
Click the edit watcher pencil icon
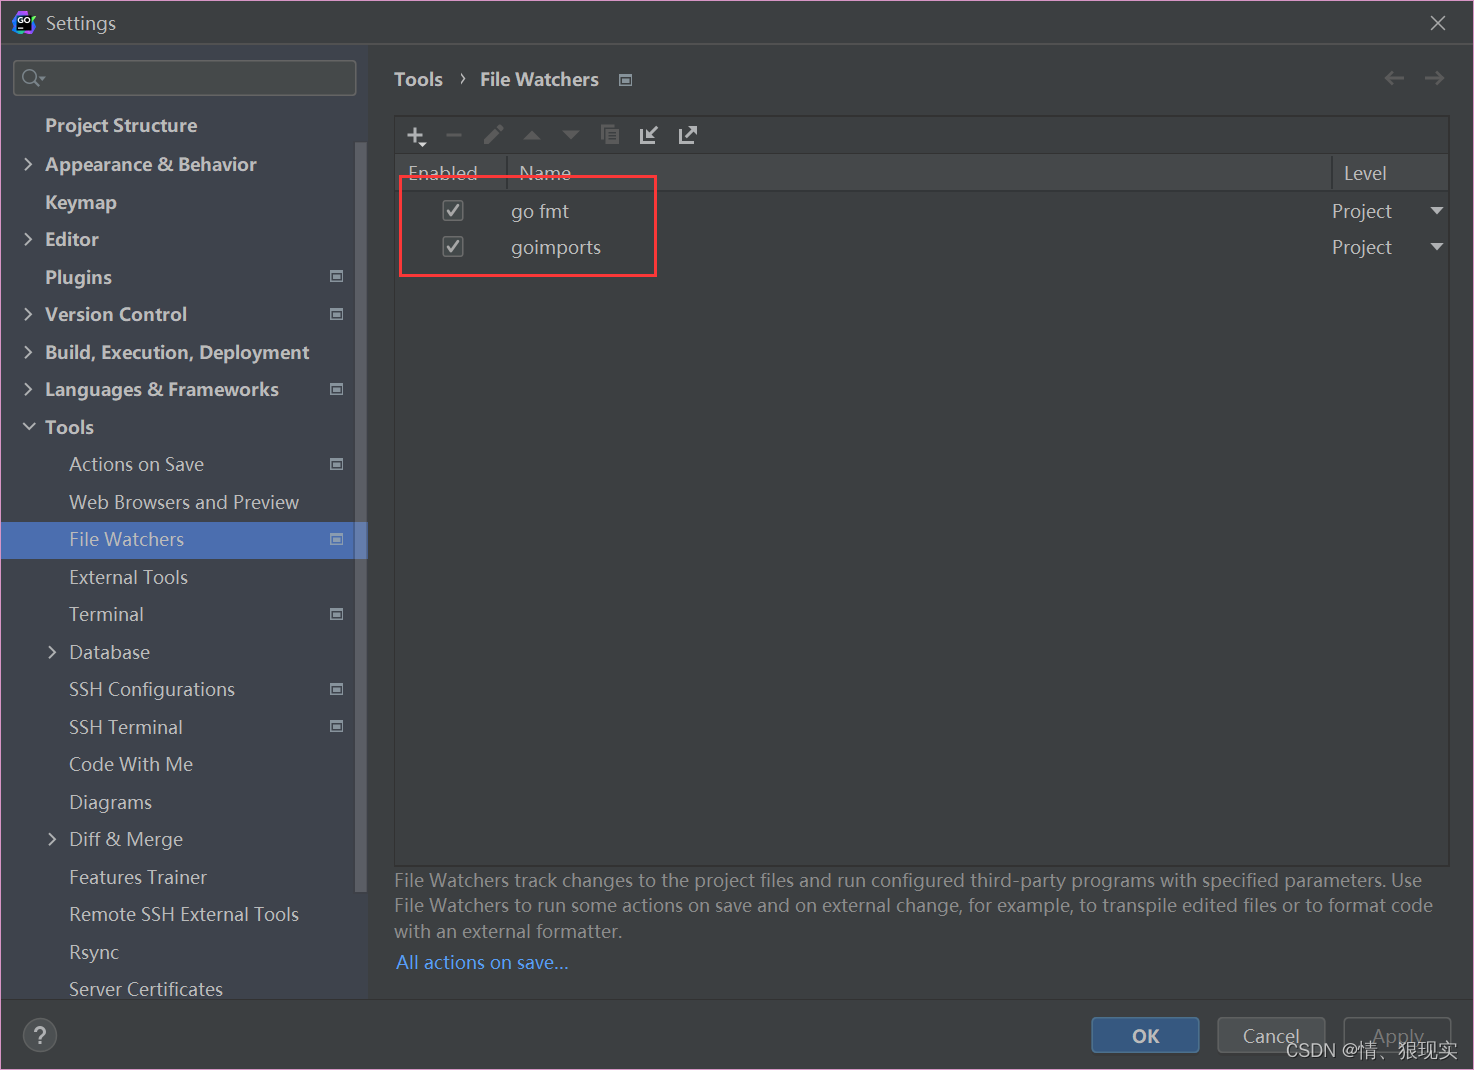[x=493, y=135]
